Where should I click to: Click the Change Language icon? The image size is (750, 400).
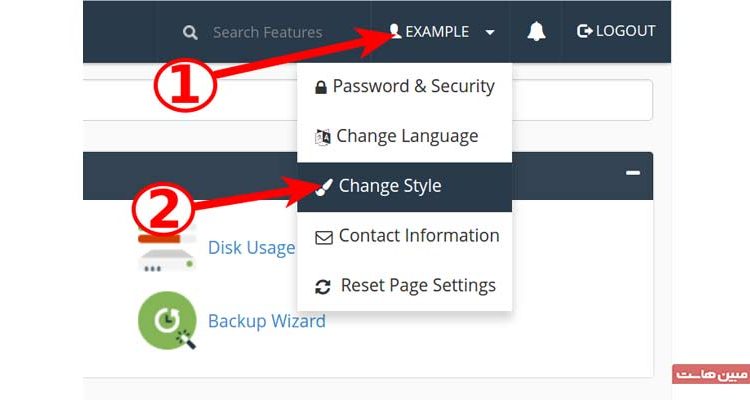coord(322,137)
